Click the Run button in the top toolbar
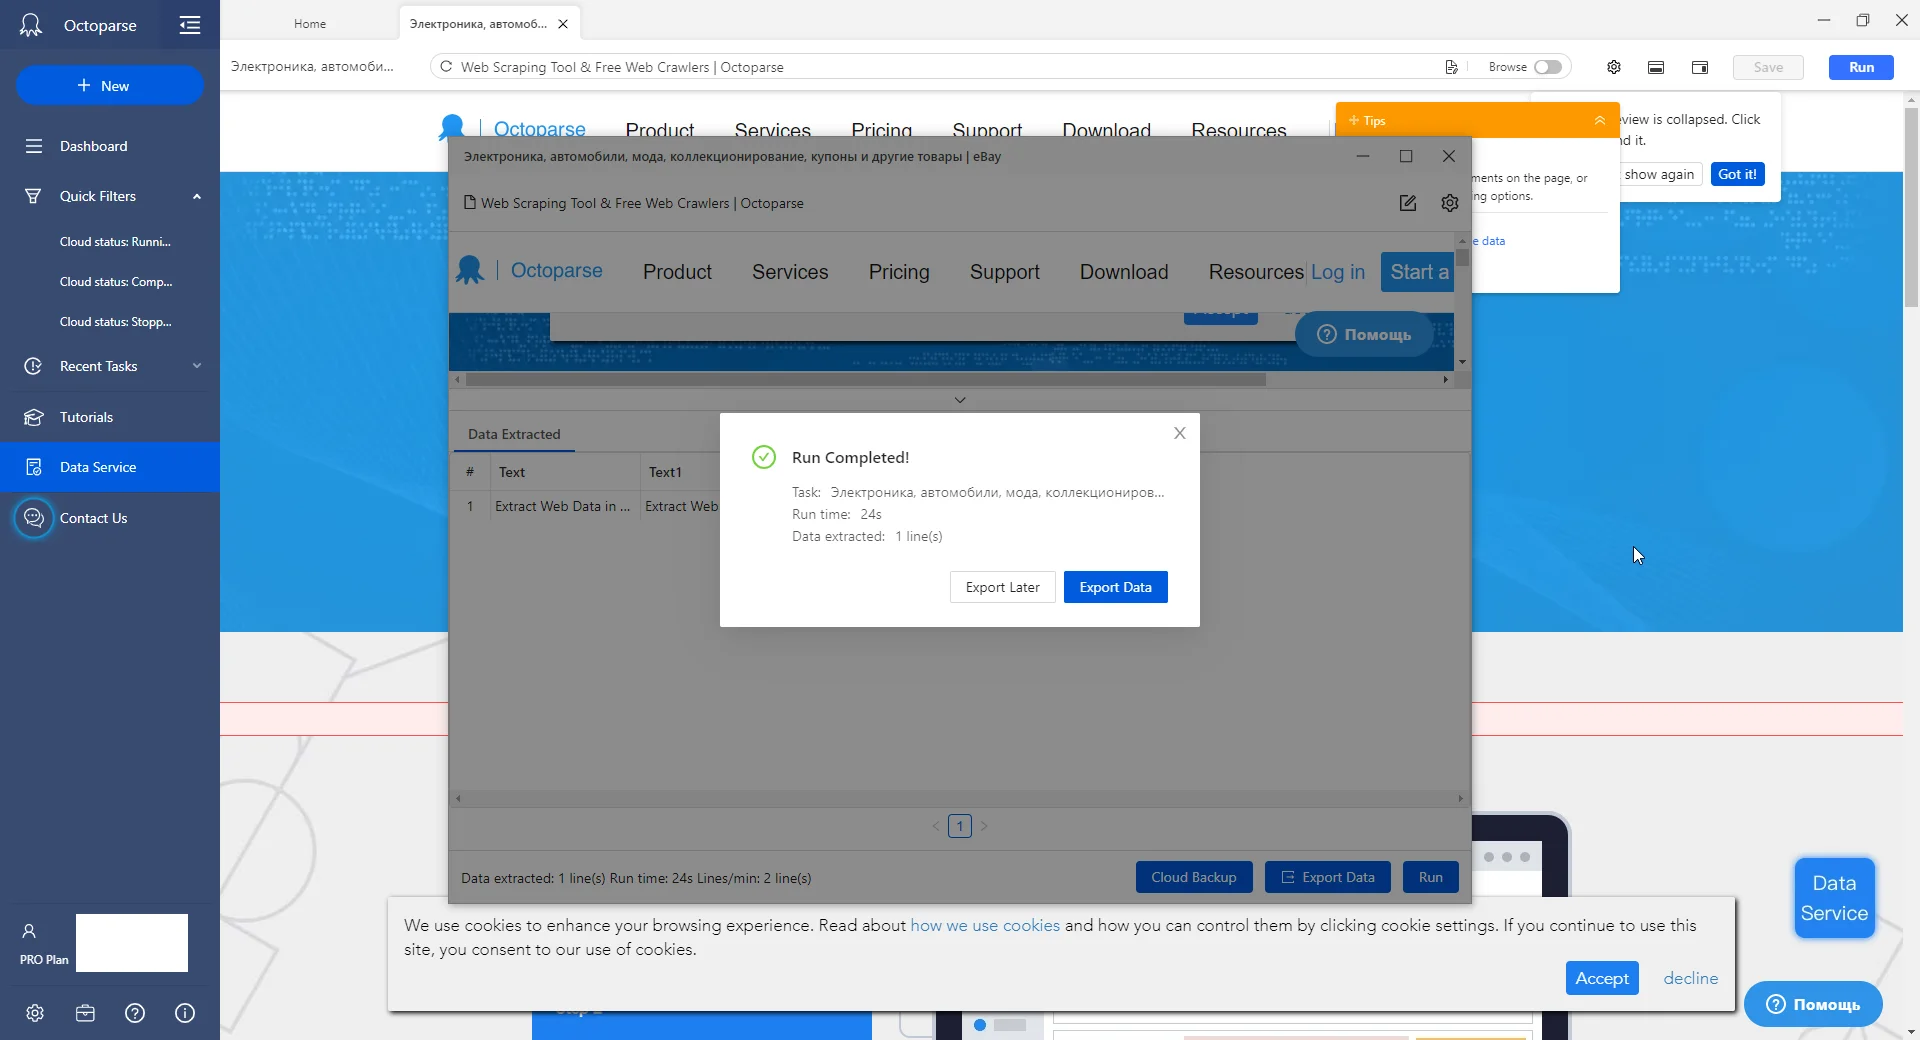The height and width of the screenshot is (1040, 1920). (1862, 67)
